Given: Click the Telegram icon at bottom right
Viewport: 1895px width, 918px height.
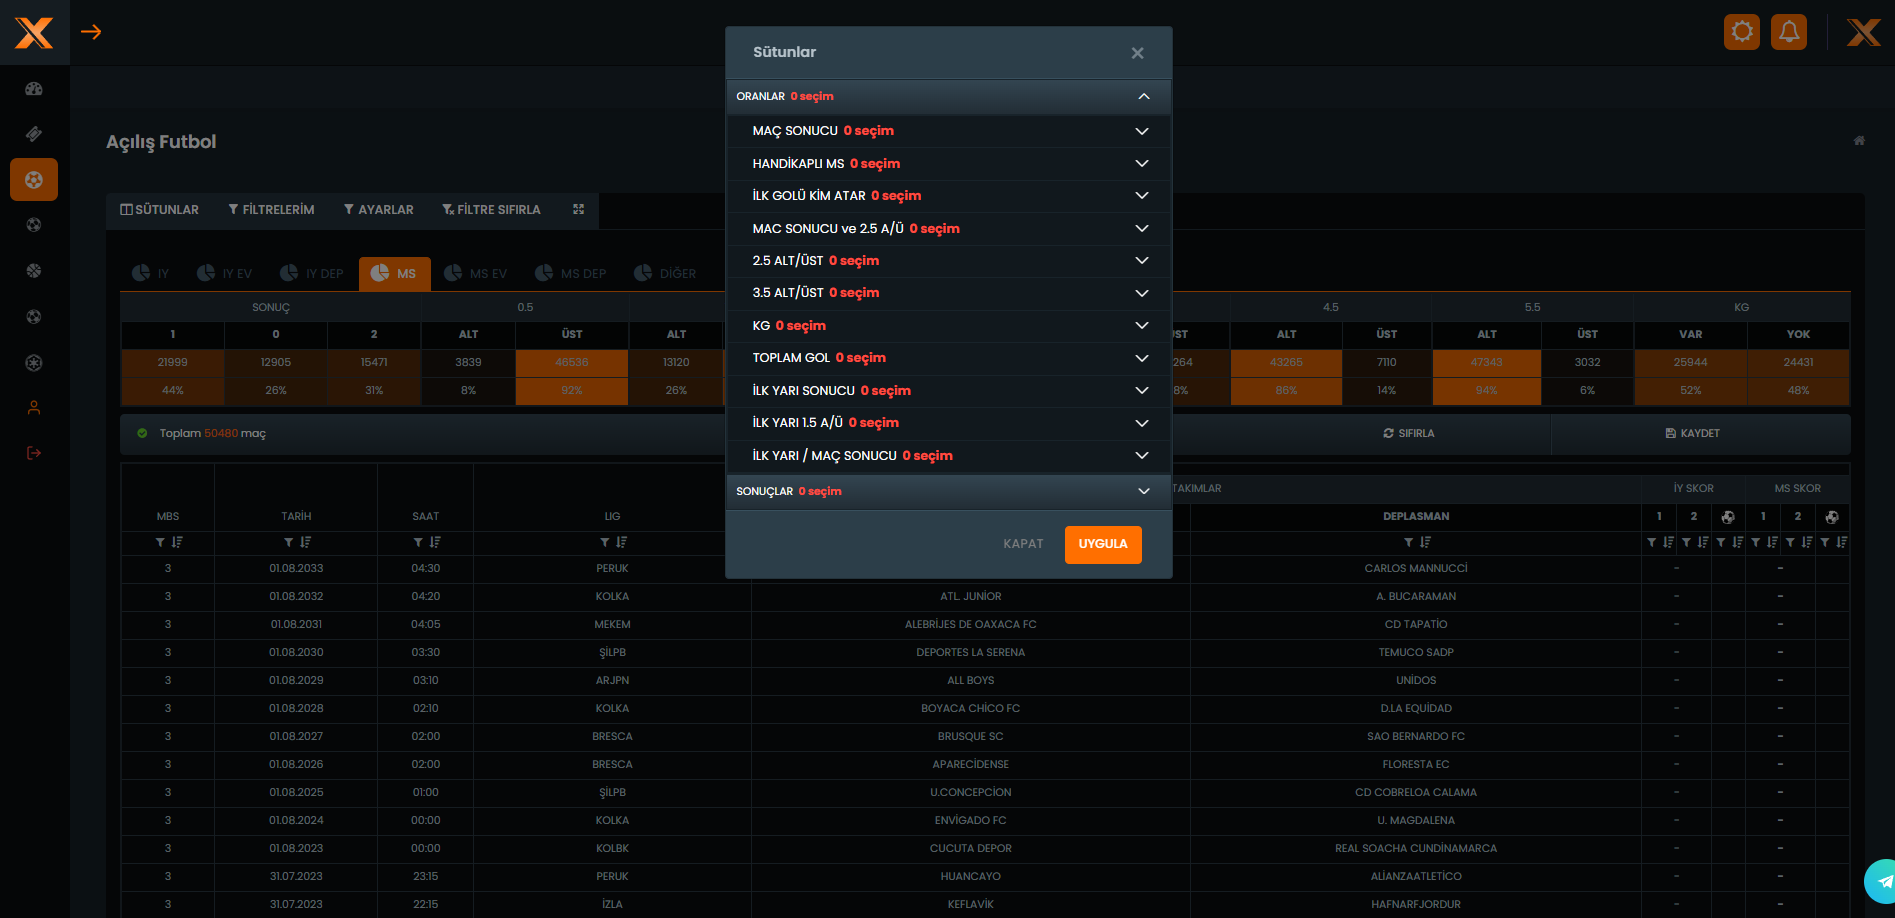Looking at the screenshot, I should (1883, 881).
